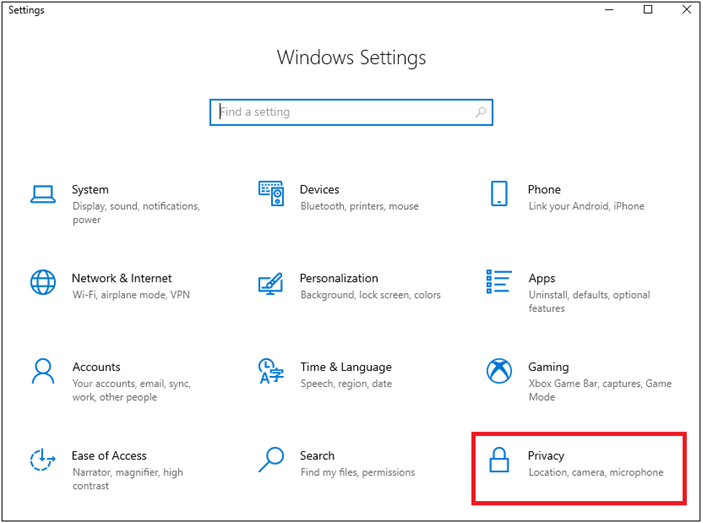Open the Ease of Access icon
Screen dimensions: 703x523
[x=43, y=460]
